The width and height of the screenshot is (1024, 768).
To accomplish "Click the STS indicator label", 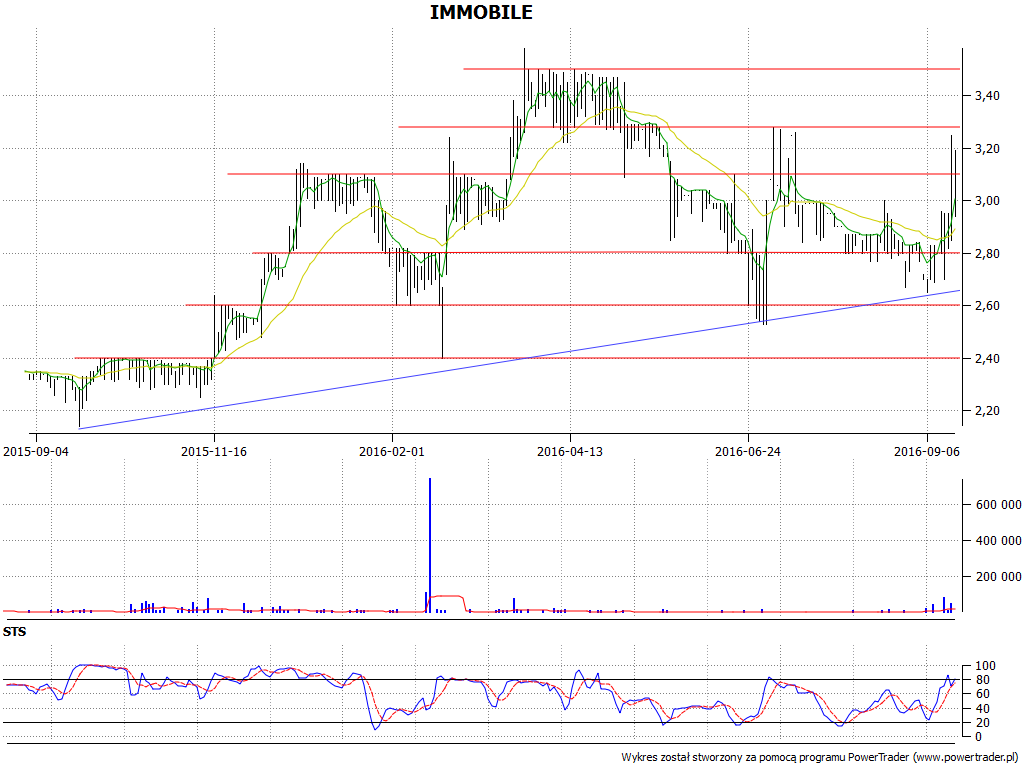I will (14, 632).
